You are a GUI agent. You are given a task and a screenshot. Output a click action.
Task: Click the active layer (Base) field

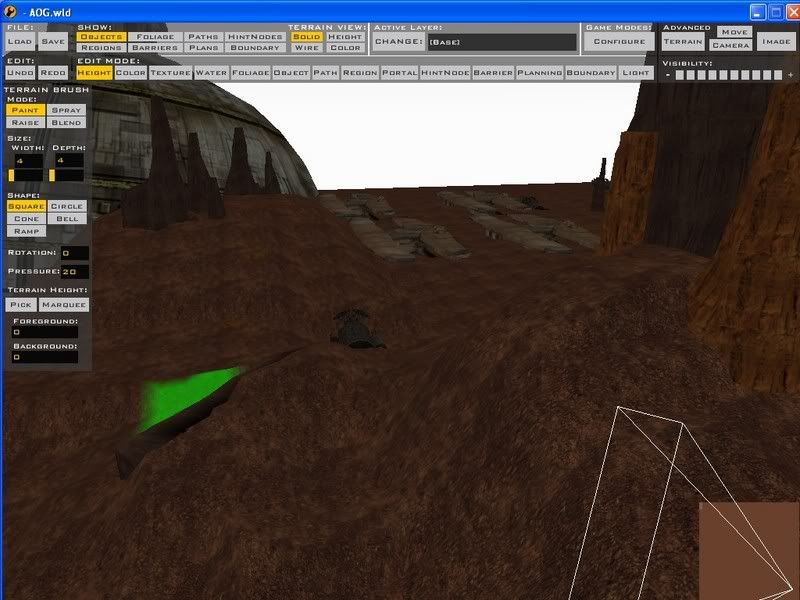pyautogui.click(x=502, y=42)
